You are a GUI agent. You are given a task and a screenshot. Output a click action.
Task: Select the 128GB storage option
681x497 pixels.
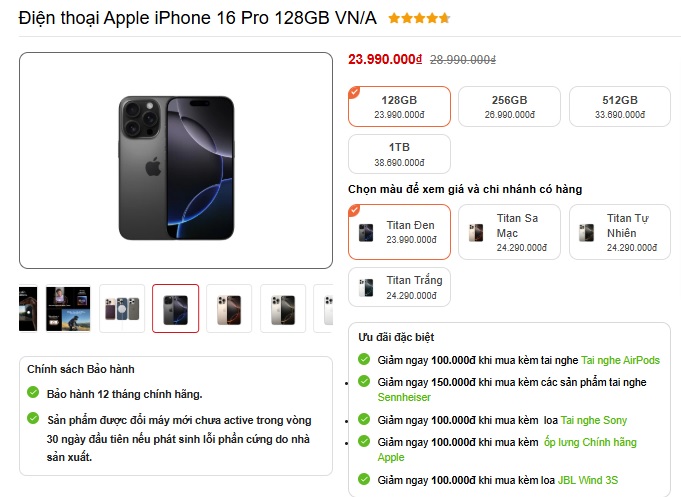pyautogui.click(x=399, y=106)
